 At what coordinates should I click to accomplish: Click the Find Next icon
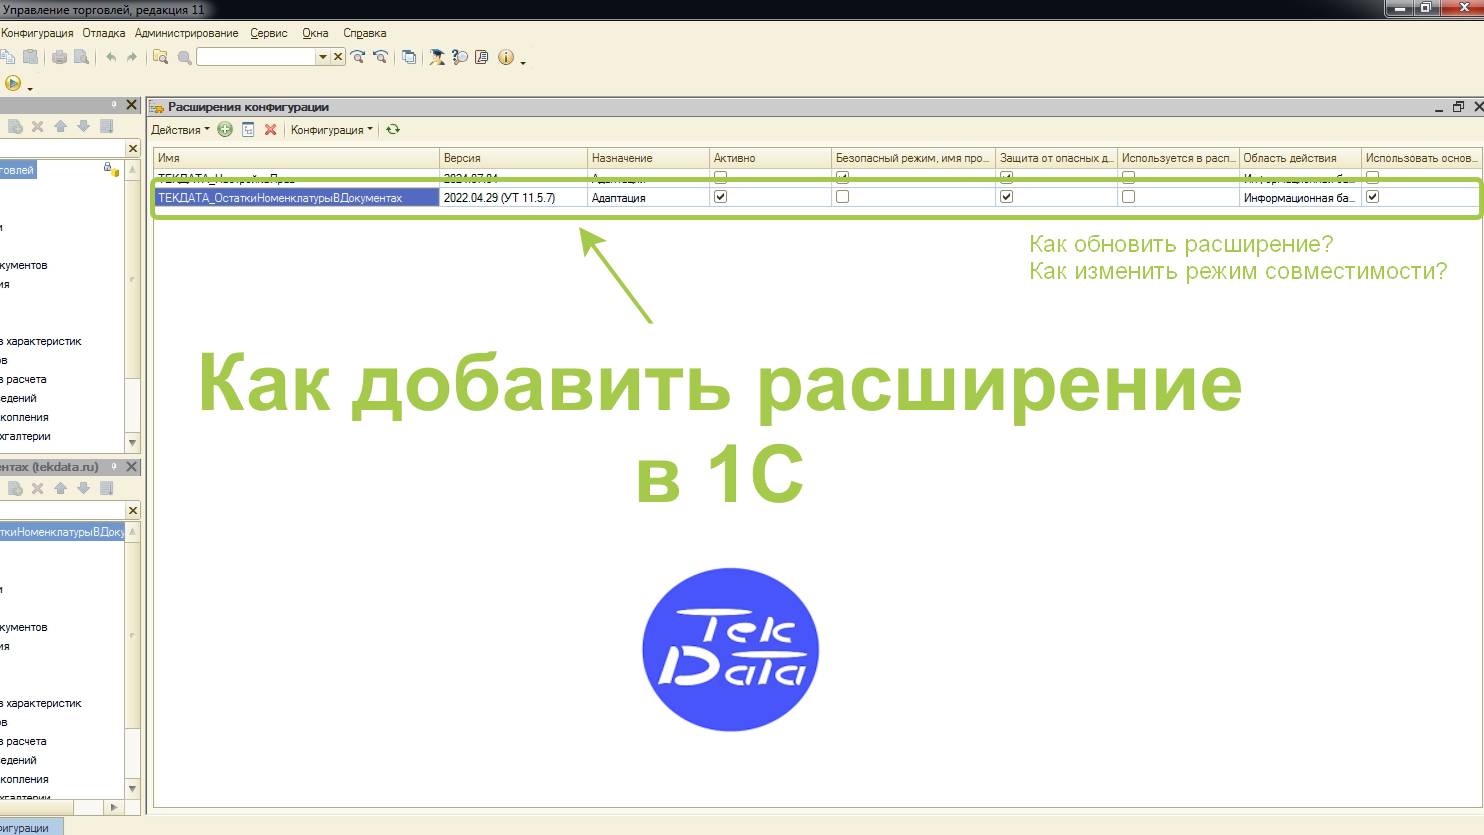[358, 57]
